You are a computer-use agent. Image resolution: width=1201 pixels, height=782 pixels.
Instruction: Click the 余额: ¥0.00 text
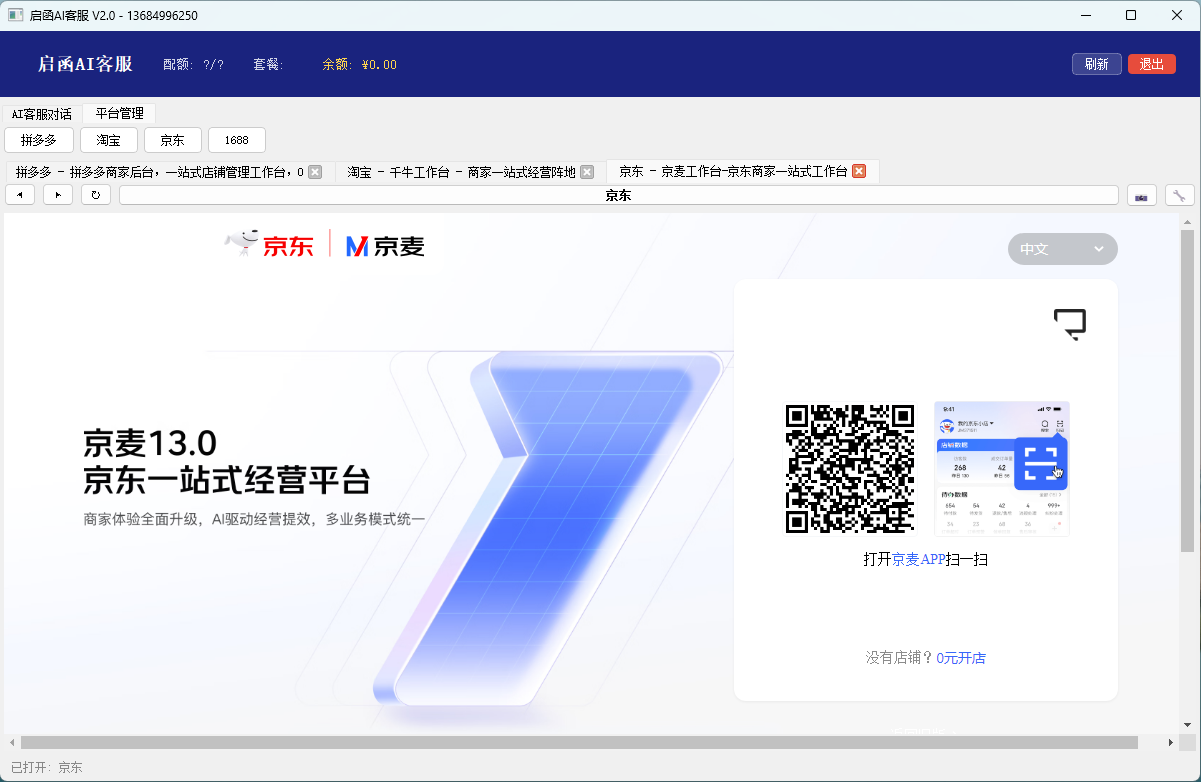(x=359, y=64)
